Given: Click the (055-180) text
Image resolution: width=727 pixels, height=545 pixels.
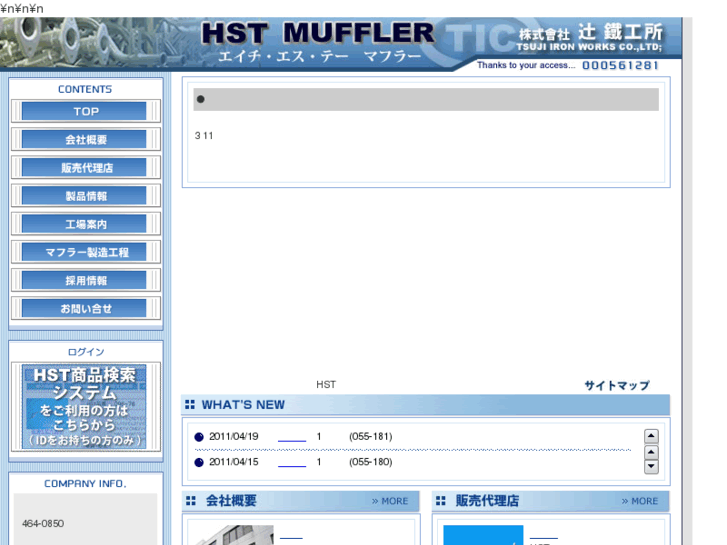Looking at the screenshot, I should pos(370,462).
